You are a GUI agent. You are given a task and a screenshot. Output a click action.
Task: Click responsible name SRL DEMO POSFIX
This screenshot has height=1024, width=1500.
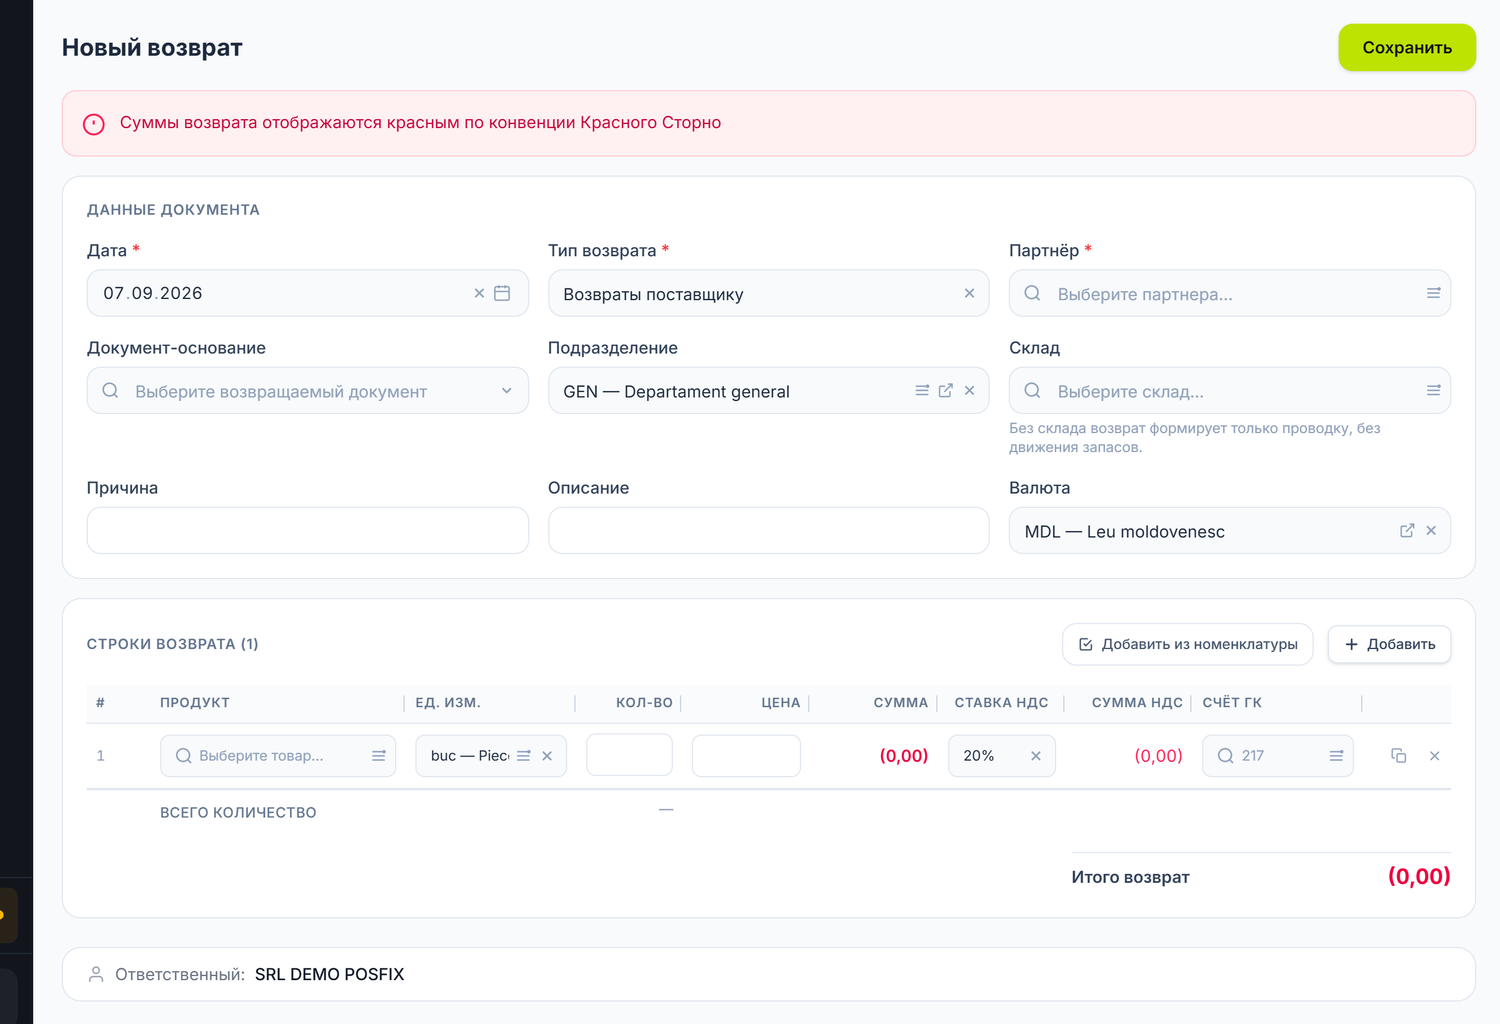click(330, 974)
